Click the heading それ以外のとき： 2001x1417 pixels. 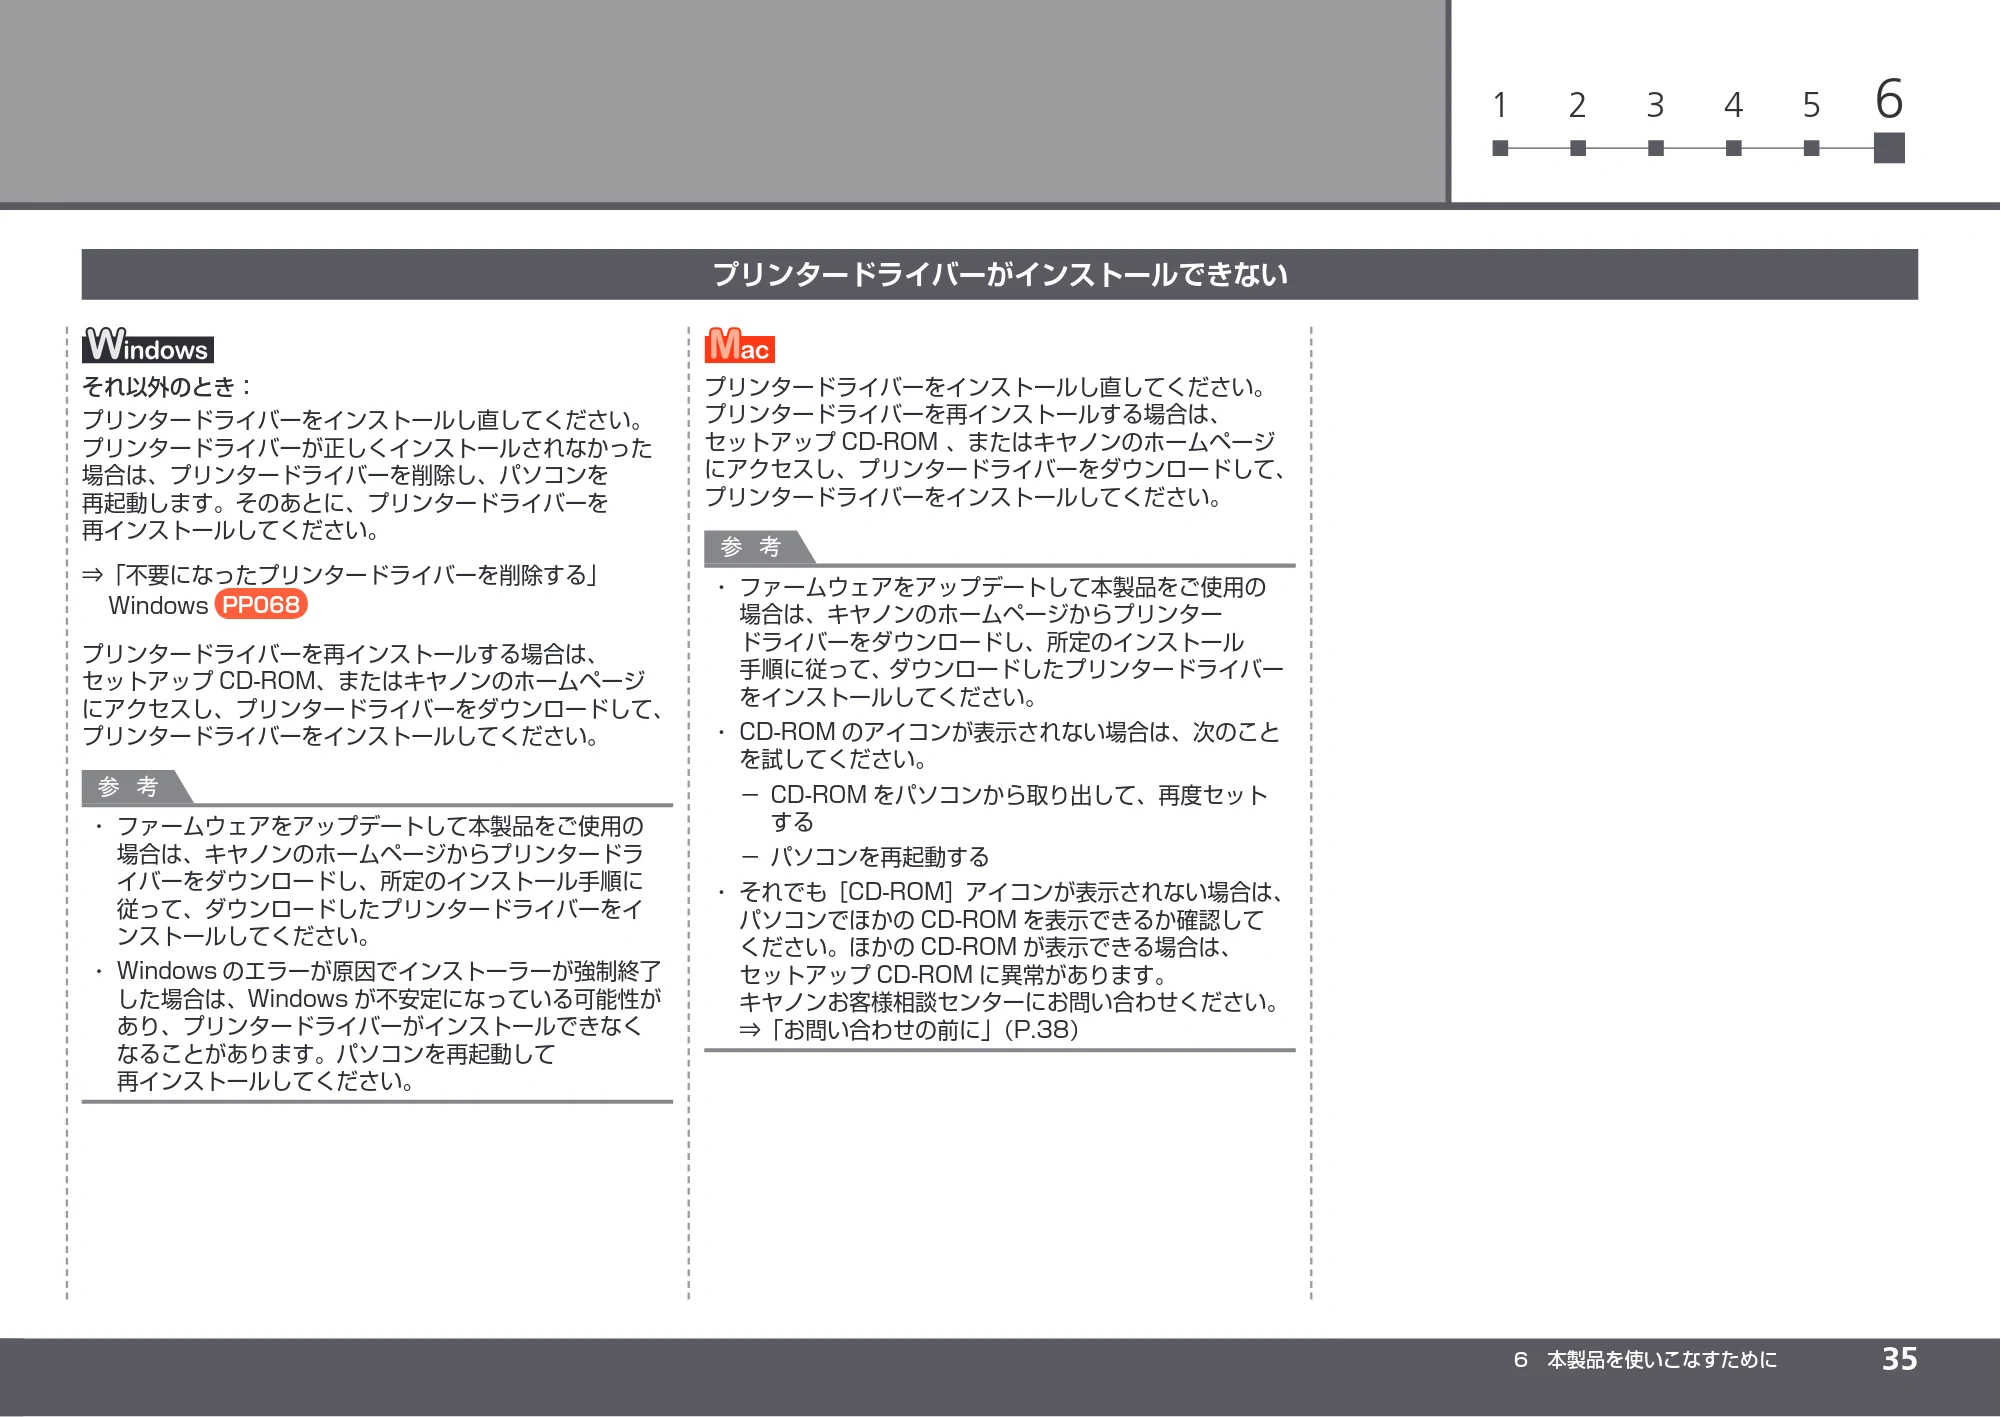[166, 387]
